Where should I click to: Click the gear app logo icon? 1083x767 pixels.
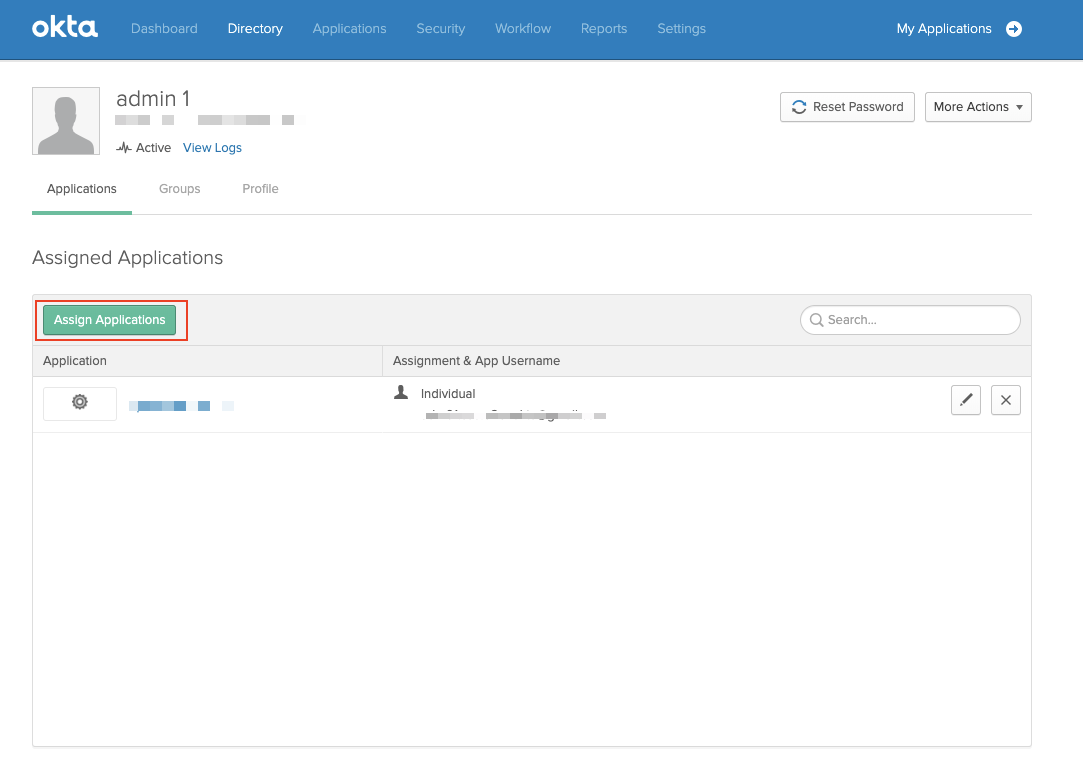pyautogui.click(x=80, y=402)
